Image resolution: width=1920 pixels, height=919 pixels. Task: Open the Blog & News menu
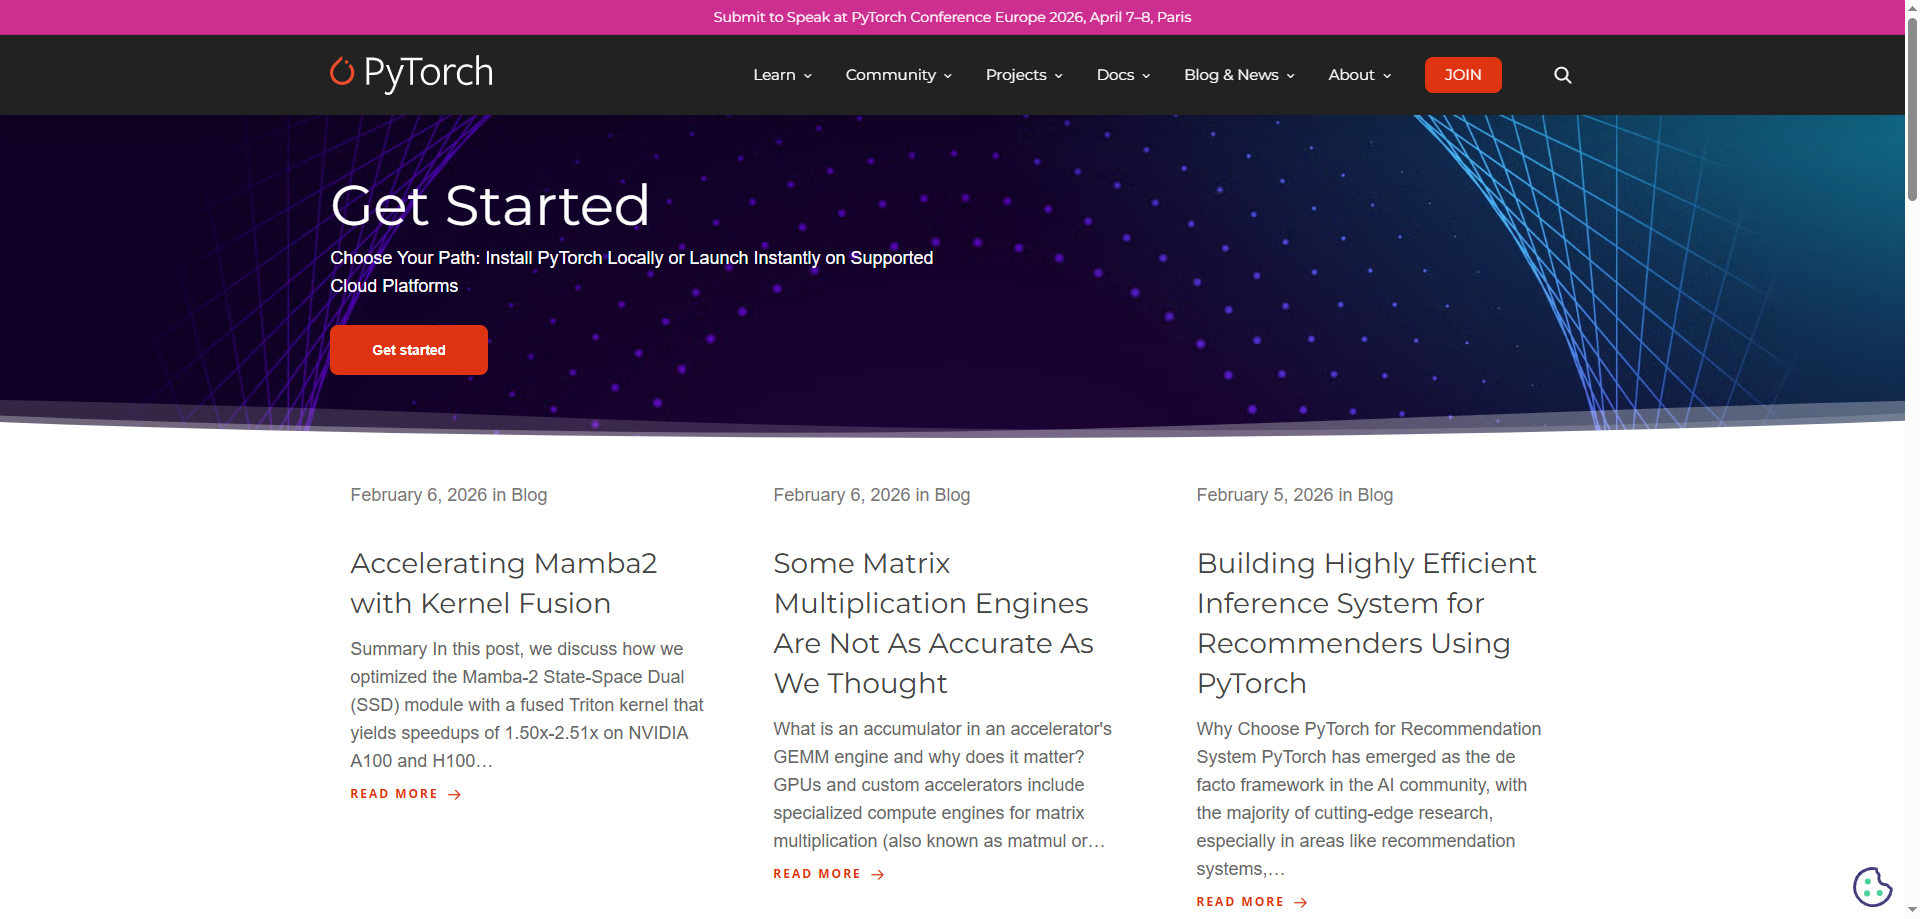tap(1238, 74)
